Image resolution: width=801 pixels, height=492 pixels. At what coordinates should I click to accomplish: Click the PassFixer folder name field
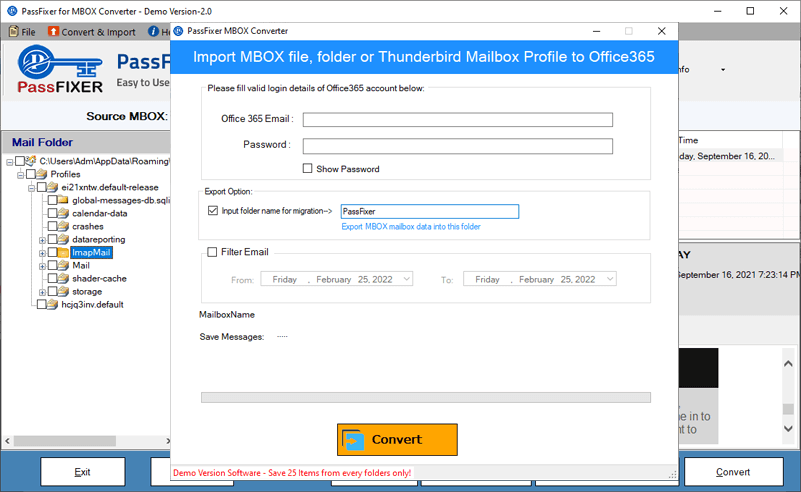point(430,212)
